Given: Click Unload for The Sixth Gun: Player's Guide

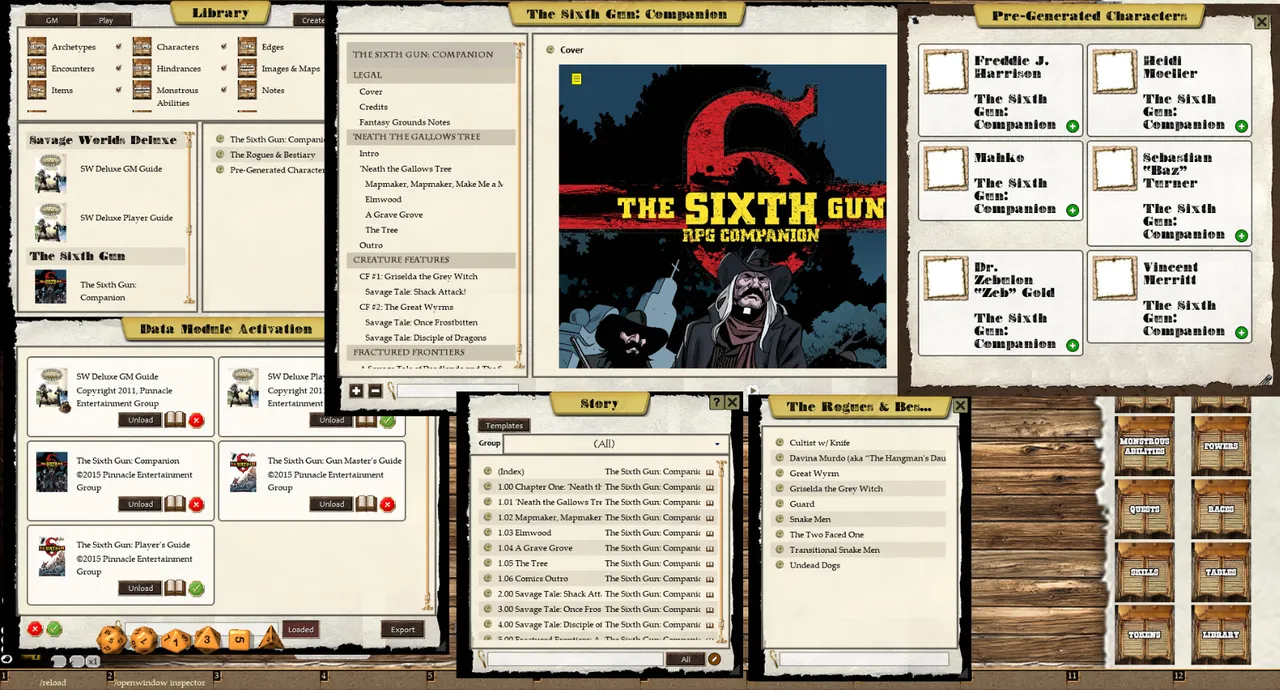Looking at the screenshot, I should (140, 588).
